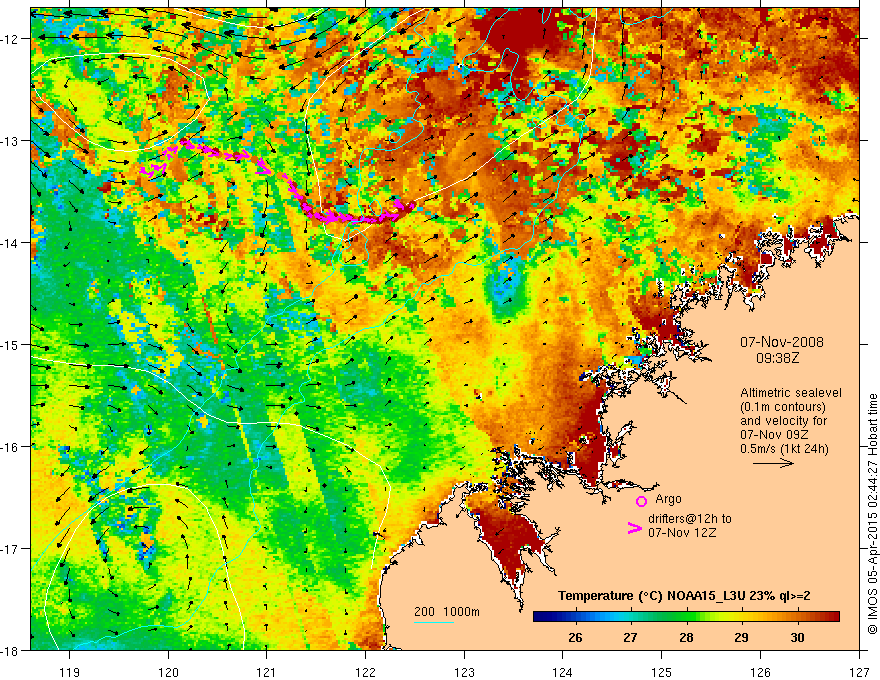Click the temperature colour bar
Image resolution: width=880 pixels, height=680 pixels.
point(686,617)
